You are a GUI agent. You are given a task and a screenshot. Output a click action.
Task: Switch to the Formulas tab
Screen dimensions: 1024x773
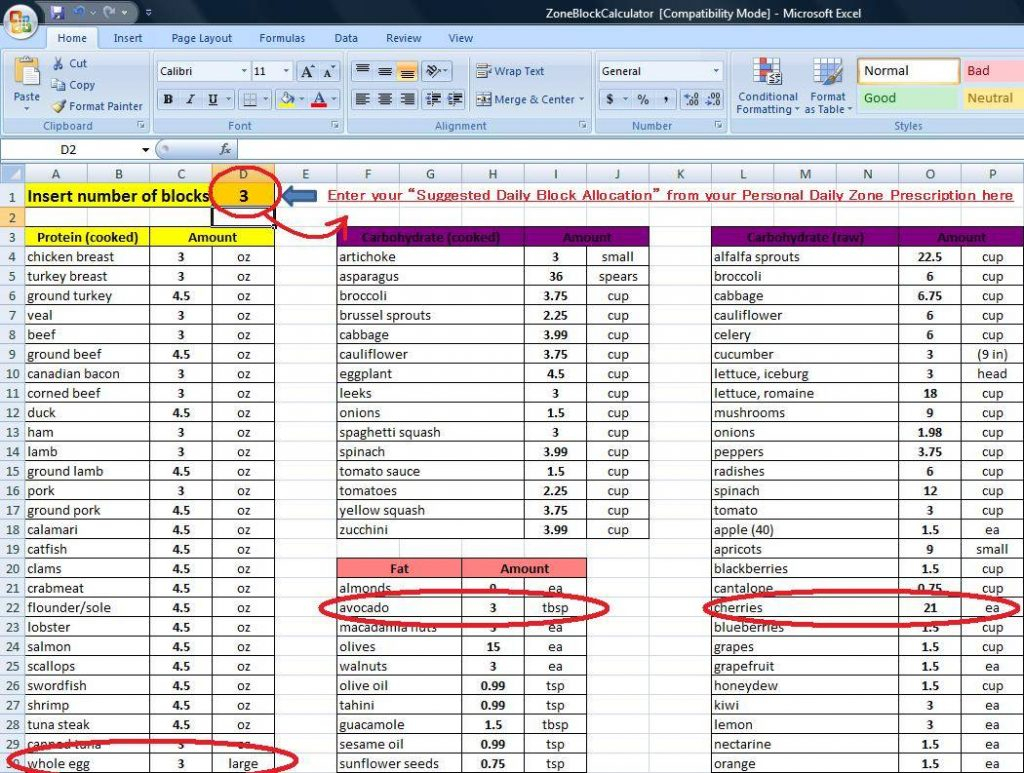[281, 37]
